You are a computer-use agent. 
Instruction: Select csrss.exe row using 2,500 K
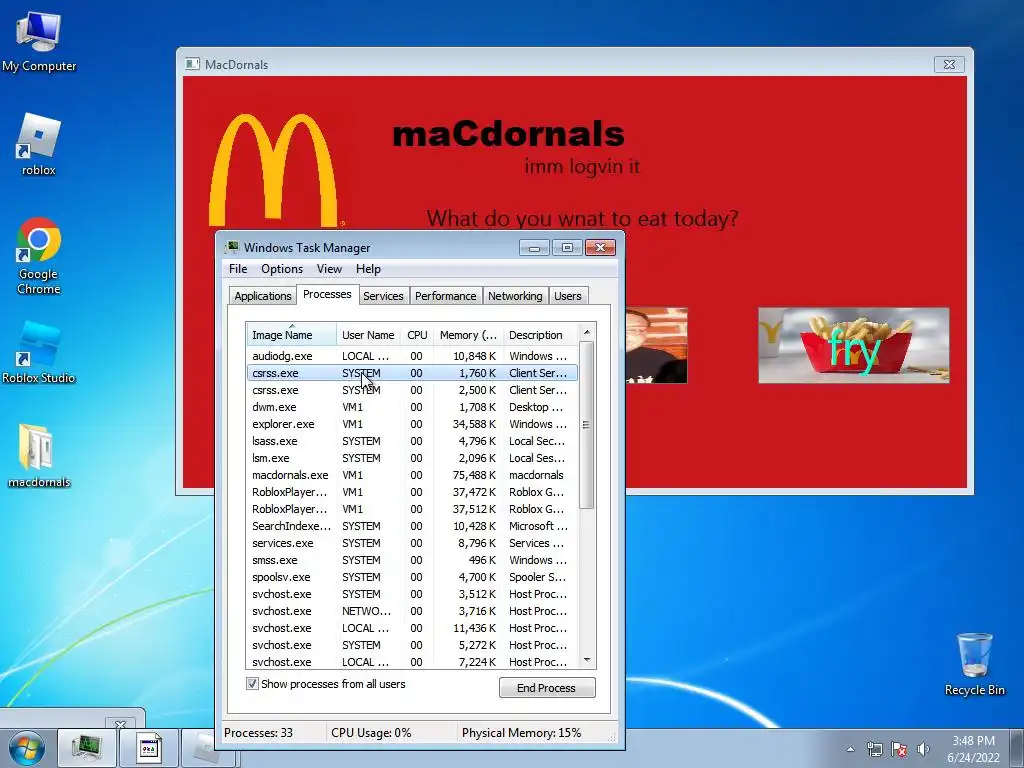coord(411,390)
